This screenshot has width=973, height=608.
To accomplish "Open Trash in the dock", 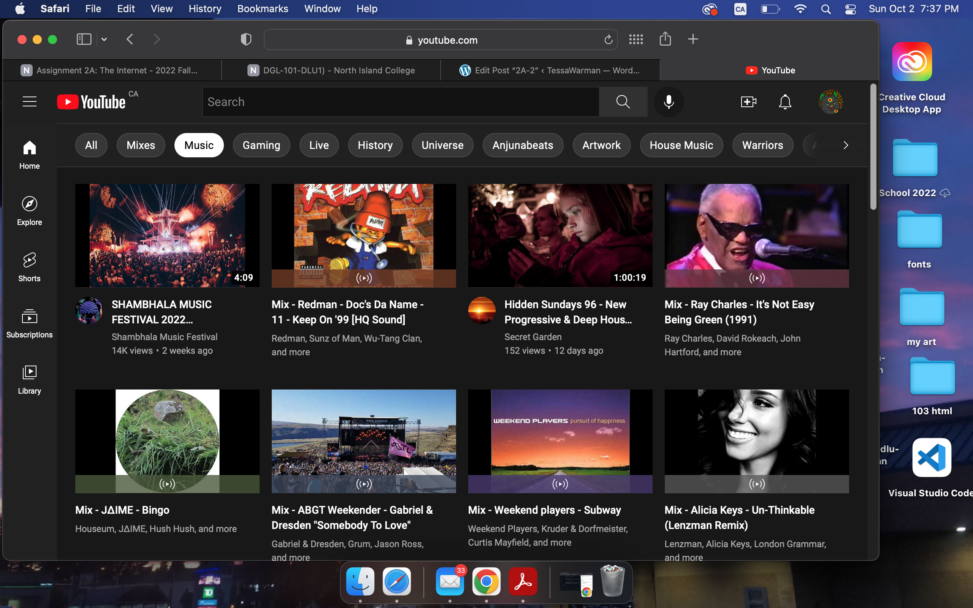I will 612,581.
